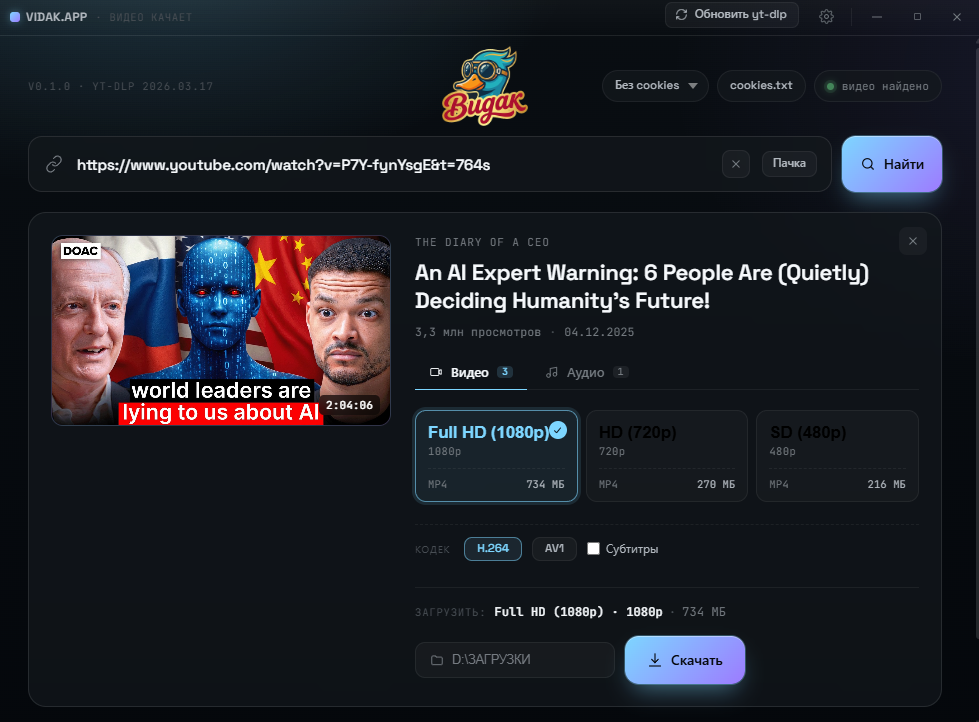
Task: Open the video thumbnail preview
Action: [x=221, y=330]
